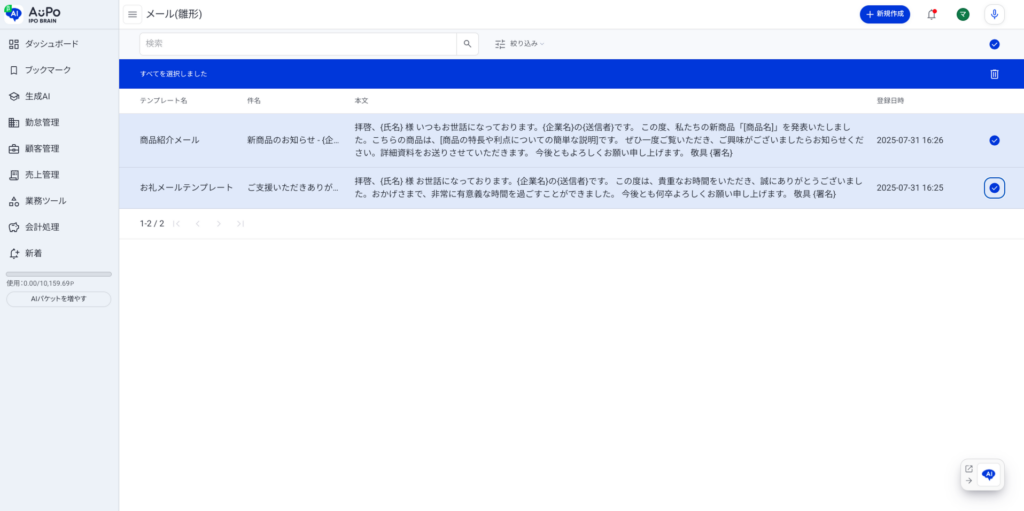The width and height of the screenshot is (1024, 511).
Task: Click the AI packet usage progress bar
Action: coord(59,274)
